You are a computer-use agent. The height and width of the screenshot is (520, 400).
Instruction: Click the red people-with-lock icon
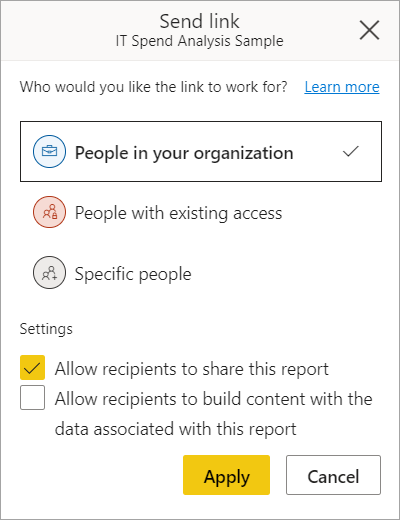coord(49,212)
